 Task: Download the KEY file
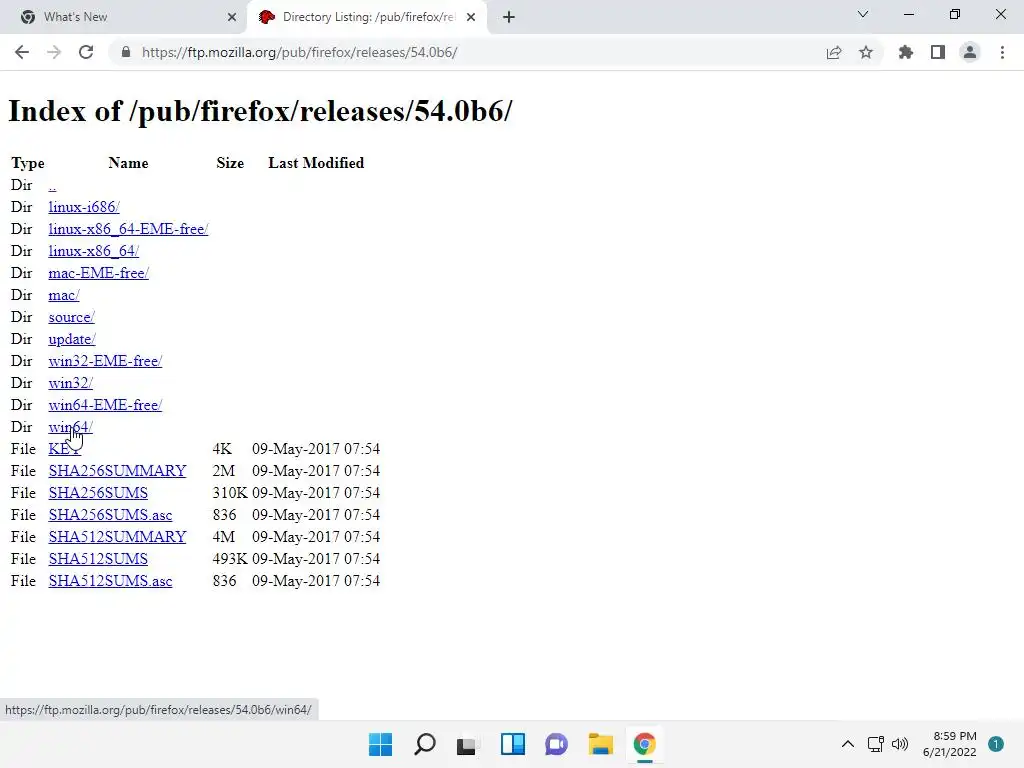63,449
